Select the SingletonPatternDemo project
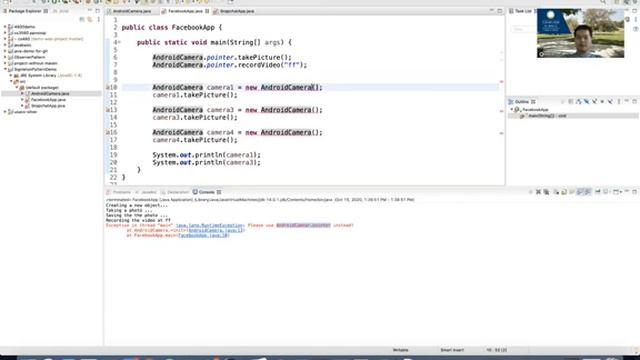The image size is (640, 360). point(35,69)
